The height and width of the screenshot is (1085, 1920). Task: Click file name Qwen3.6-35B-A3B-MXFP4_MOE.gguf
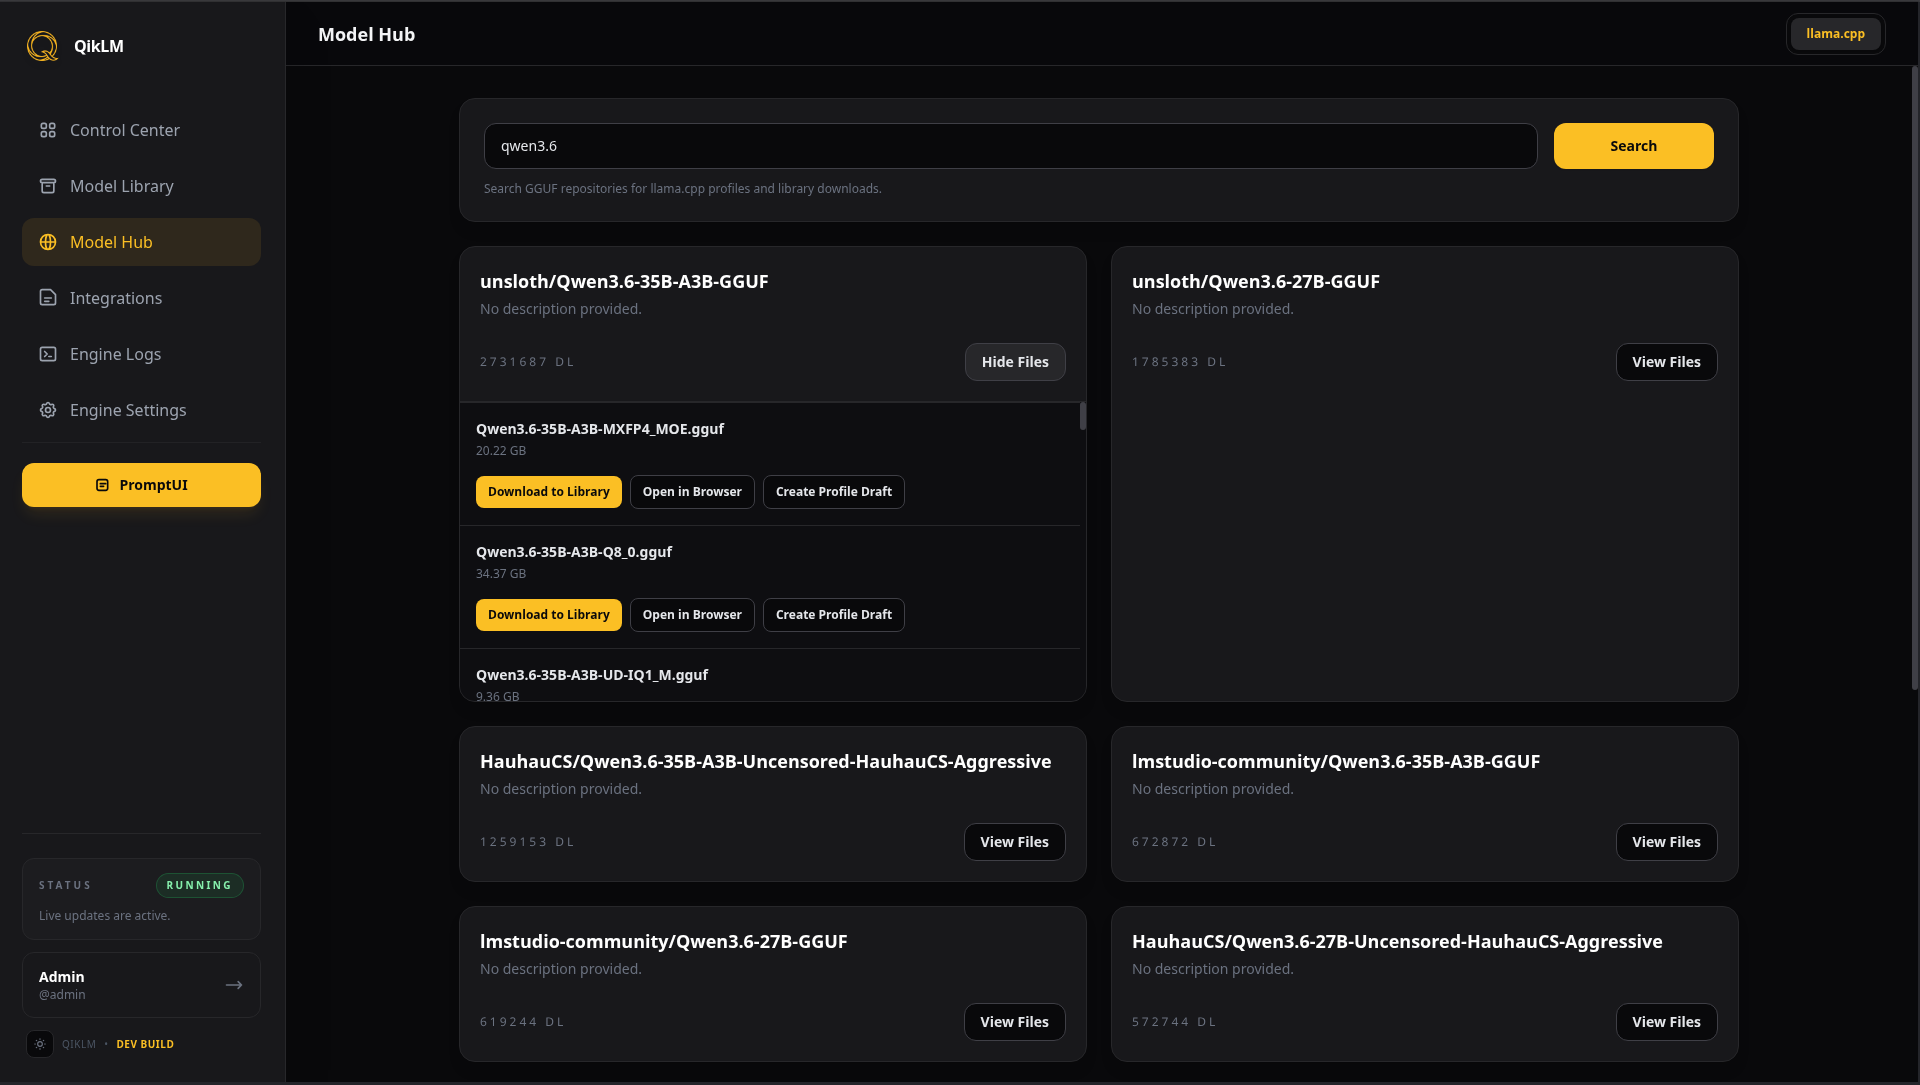pos(600,429)
